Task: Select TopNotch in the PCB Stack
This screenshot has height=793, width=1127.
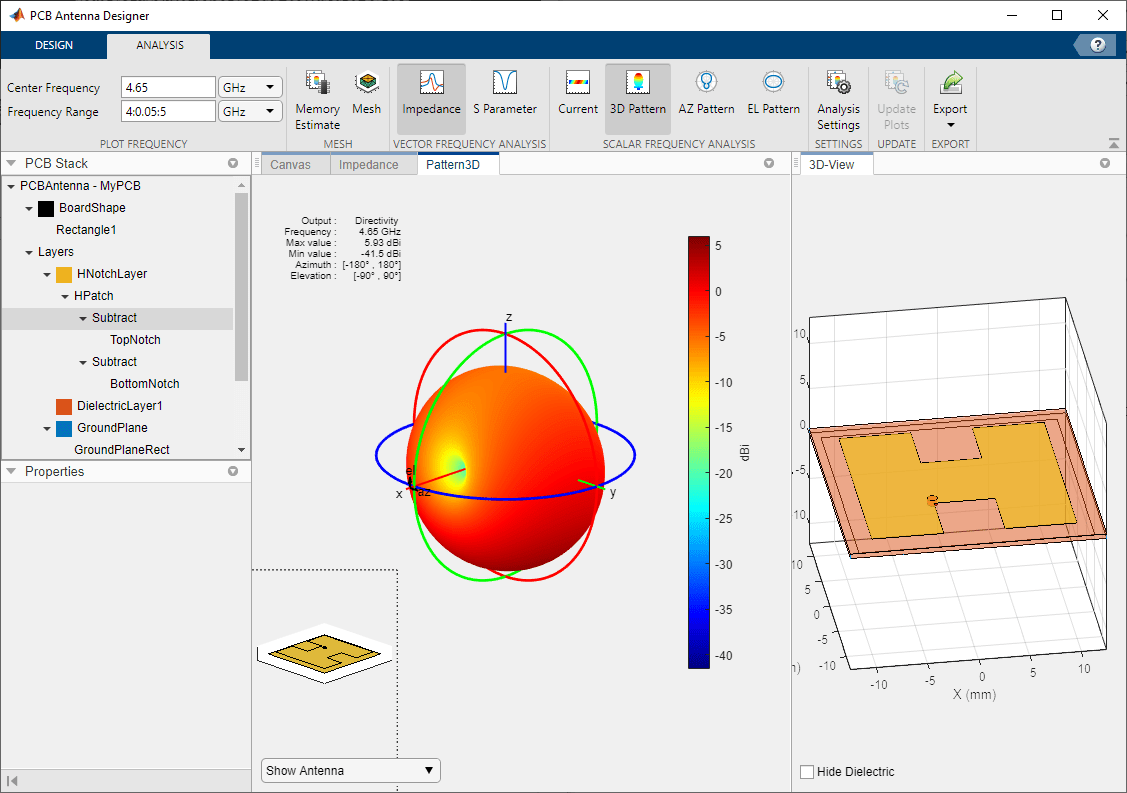Action: click(x=135, y=340)
